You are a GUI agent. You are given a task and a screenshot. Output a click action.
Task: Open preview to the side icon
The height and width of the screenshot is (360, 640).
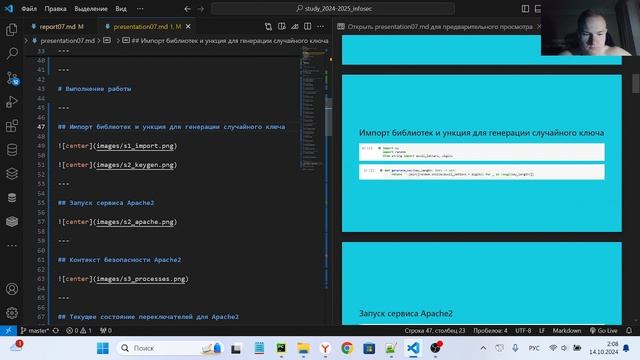point(282,27)
